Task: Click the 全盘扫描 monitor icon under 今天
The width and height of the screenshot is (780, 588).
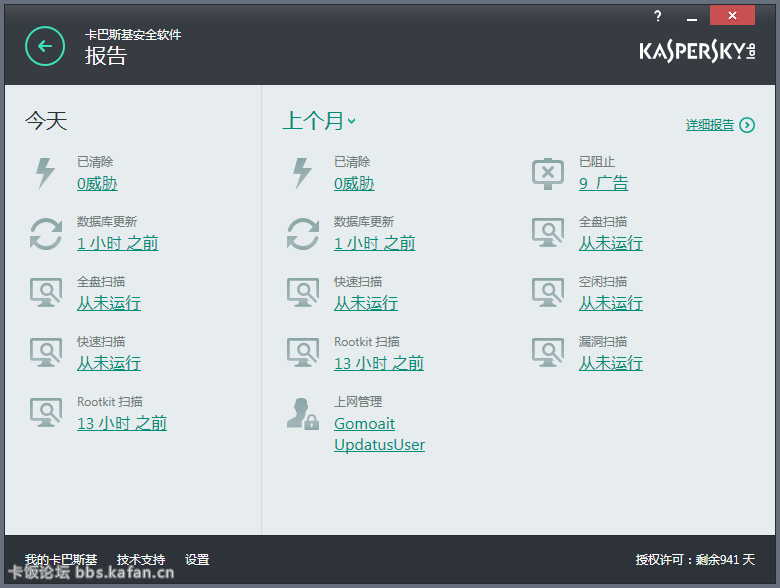Action: click(46, 293)
